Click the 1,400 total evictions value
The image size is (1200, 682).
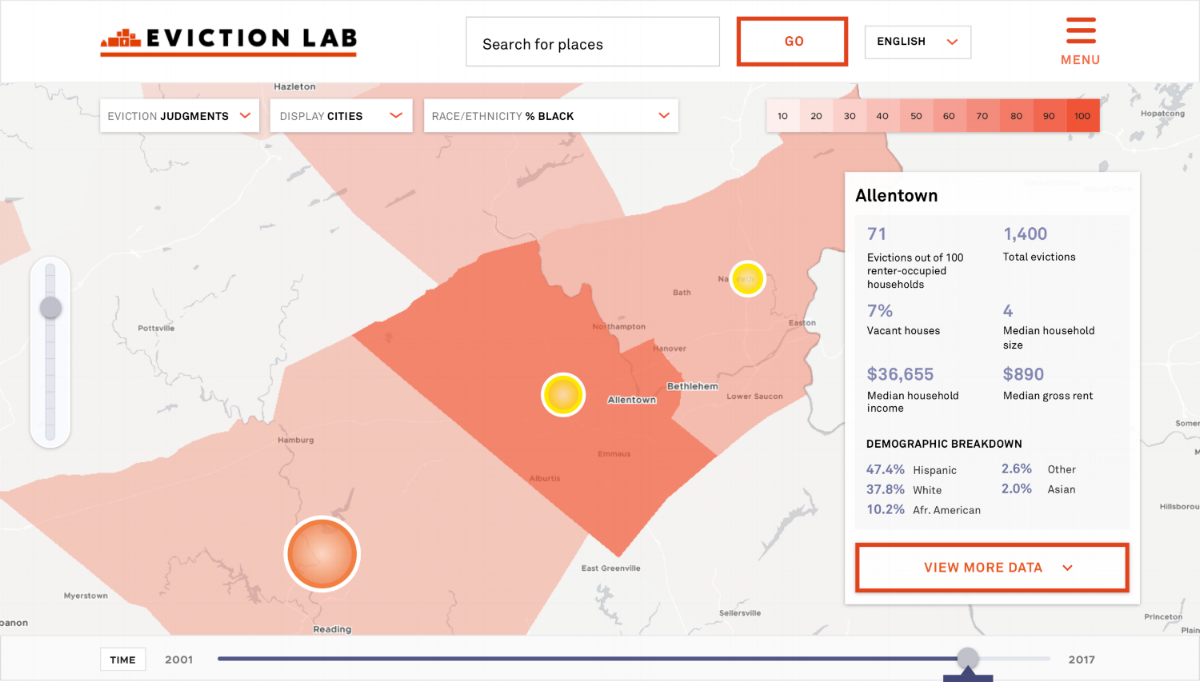point(1025,234)
